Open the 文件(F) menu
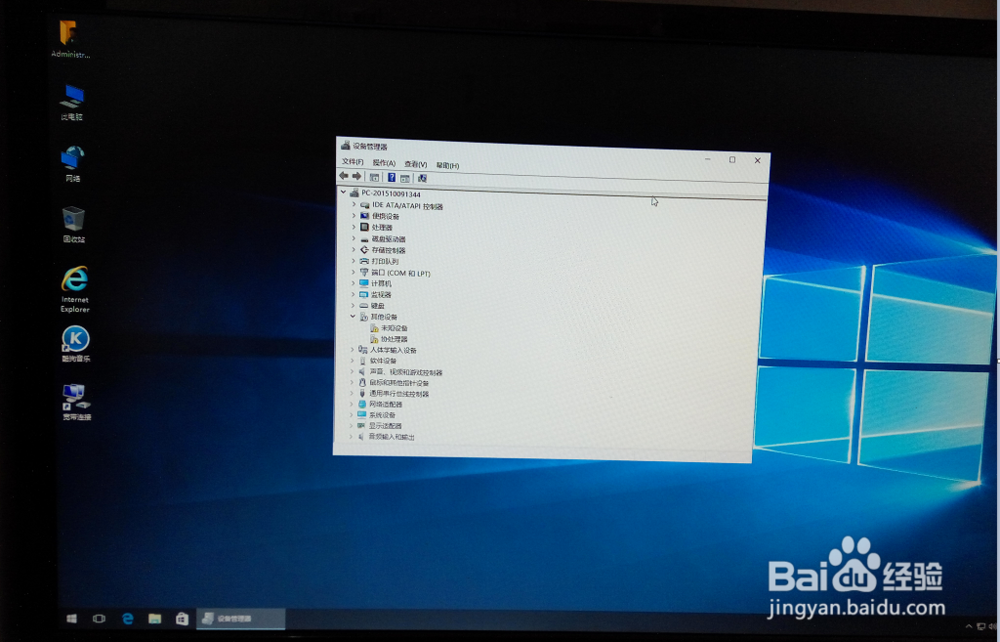 point(353,163)
